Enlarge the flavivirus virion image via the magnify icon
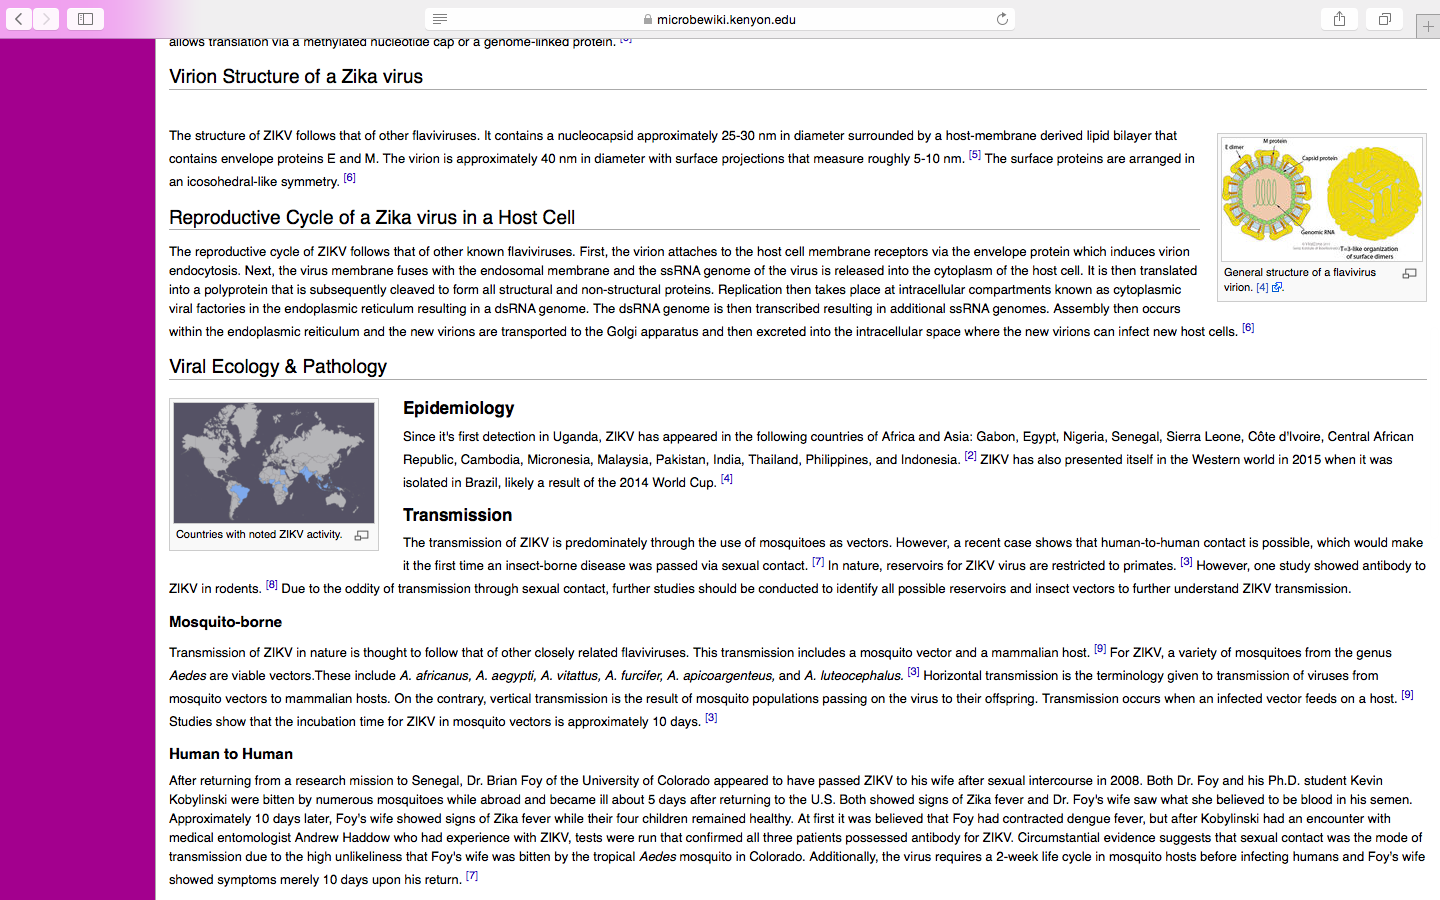Image resolution: width=1440 pixels, height=900 pixels. point(1409,273)
